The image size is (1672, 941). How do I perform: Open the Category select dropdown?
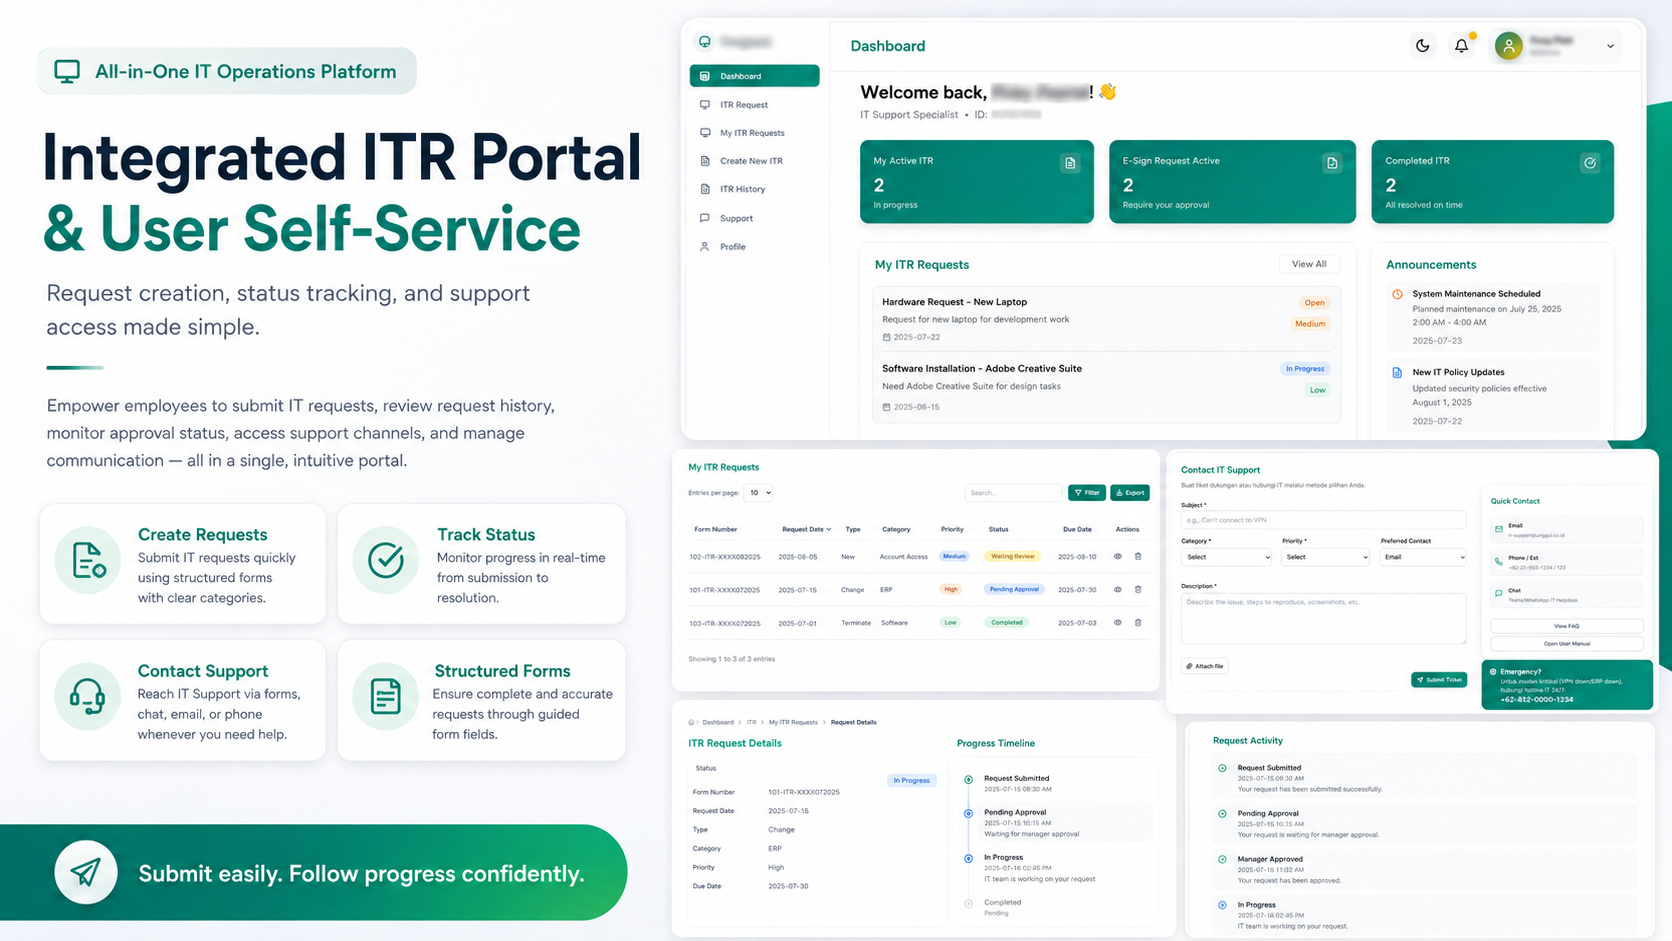[1226, 557]
